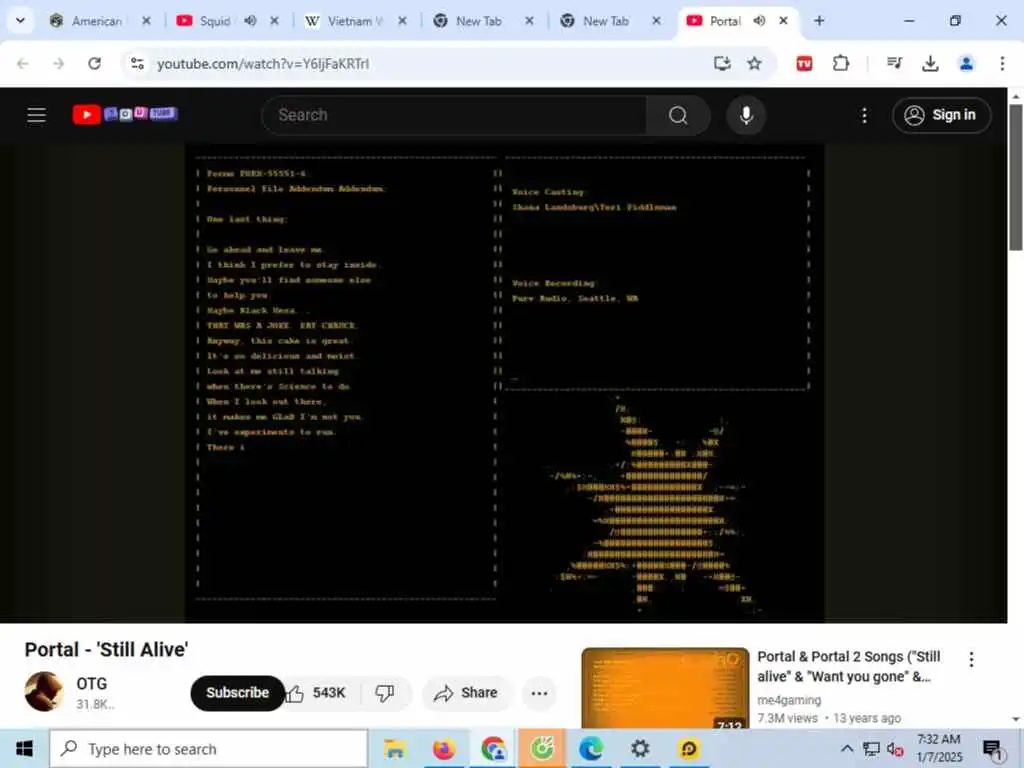Open Settings gear from taskbar
The width and height of the screenshot is (1024, 768).
[x=640, y=748]
